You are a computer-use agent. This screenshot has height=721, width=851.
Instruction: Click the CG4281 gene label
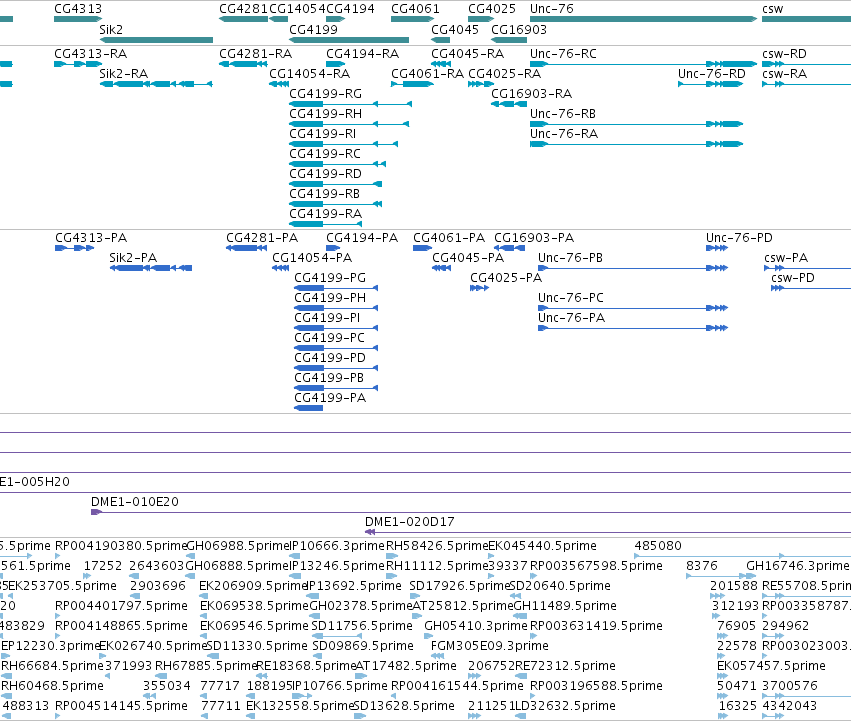[243, 9]
